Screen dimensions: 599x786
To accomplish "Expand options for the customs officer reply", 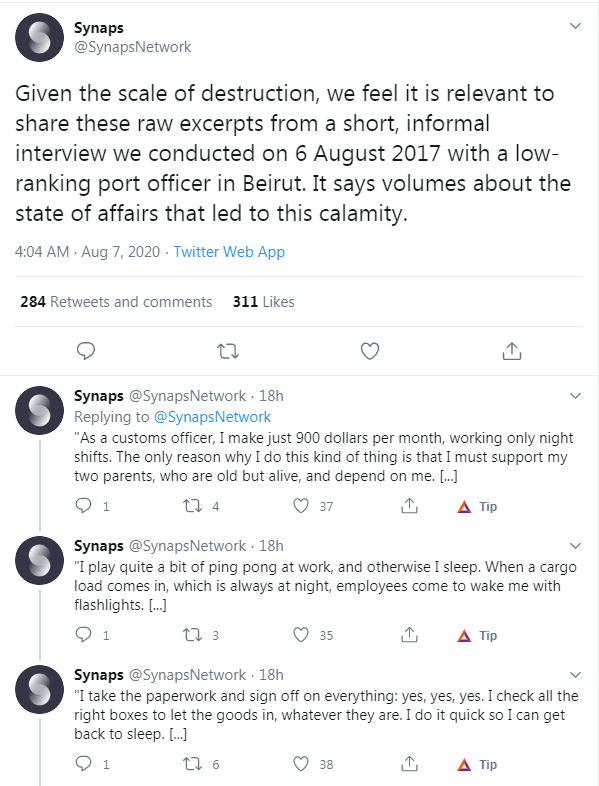I will (x=575, y=396).
